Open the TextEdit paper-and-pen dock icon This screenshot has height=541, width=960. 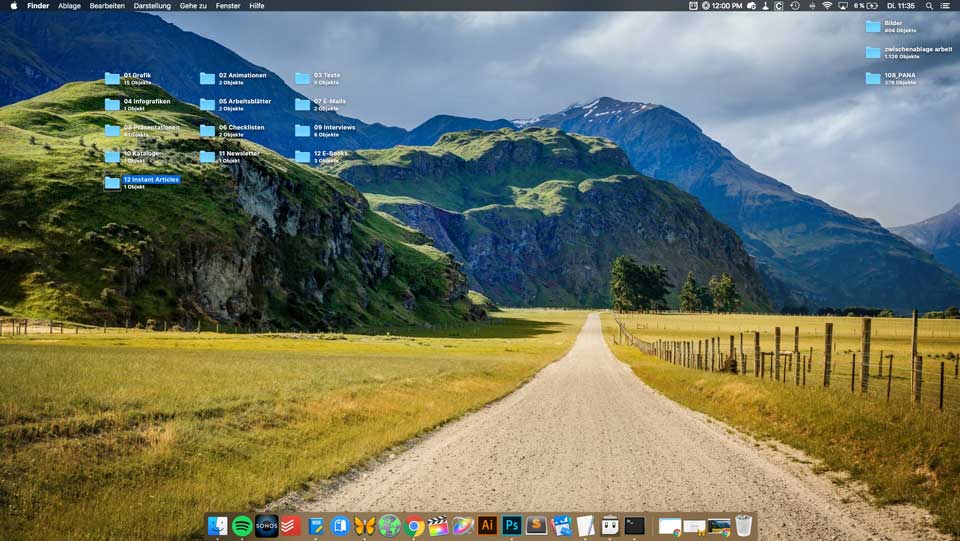(585, 526)
